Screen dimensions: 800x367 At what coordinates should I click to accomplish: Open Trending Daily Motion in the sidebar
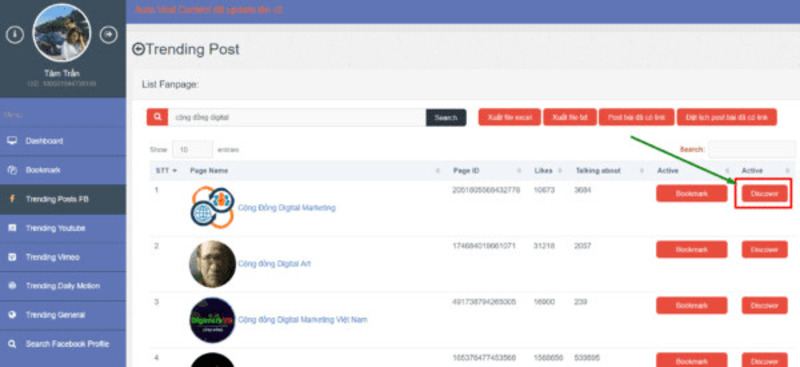(63, 286)
